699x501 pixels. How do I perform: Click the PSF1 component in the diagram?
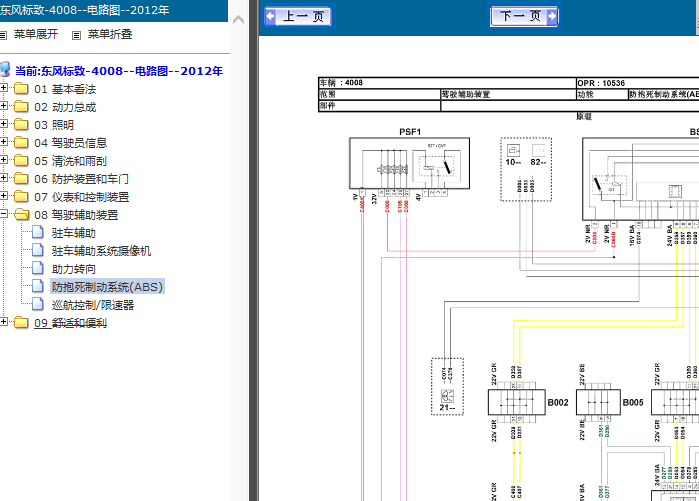[409, 163]
